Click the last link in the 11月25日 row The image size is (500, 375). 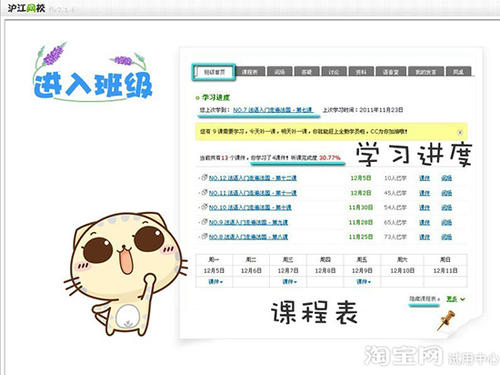coord(446,237)
